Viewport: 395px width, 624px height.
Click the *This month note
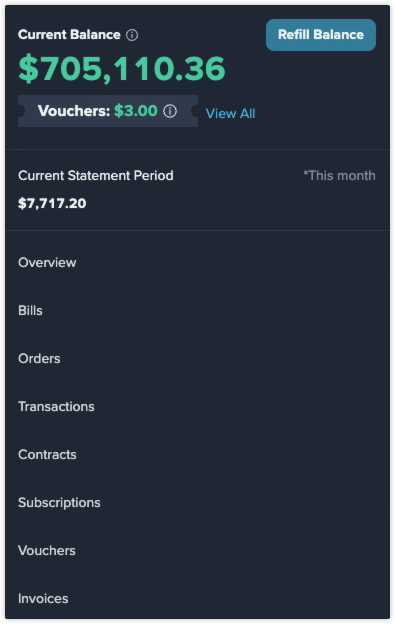(339, 176)
